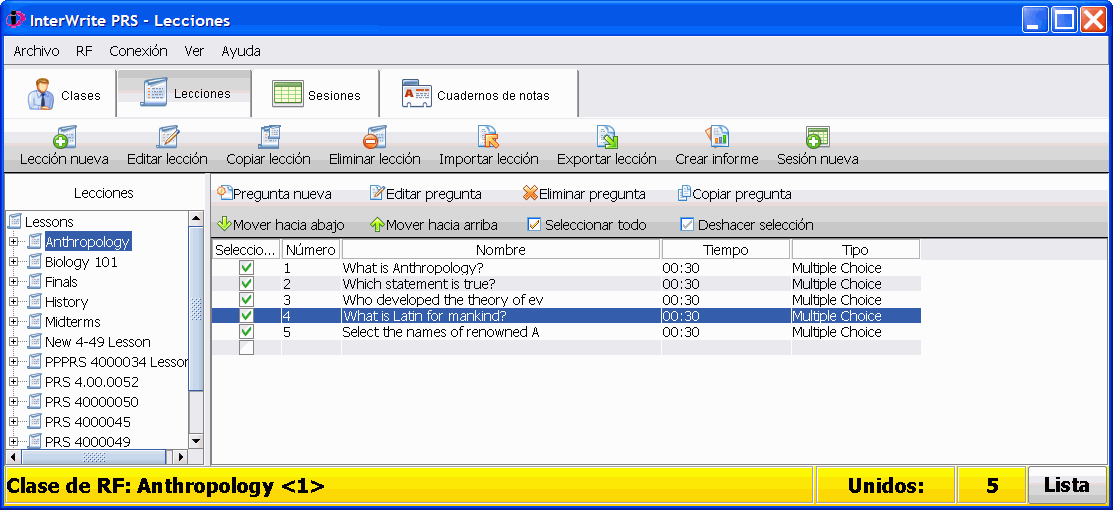Image resolution: width=1113 pixels, height=510 pixels.
Task: Open the RF menu
Action: click(84, 51)
